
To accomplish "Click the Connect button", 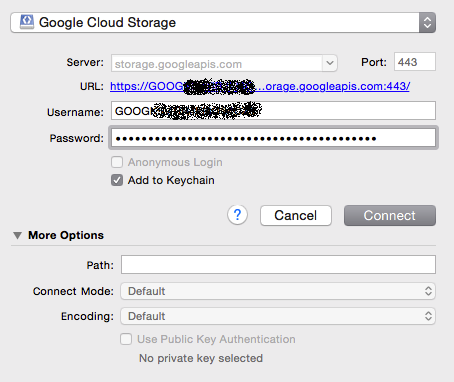I will coord(390,215).
